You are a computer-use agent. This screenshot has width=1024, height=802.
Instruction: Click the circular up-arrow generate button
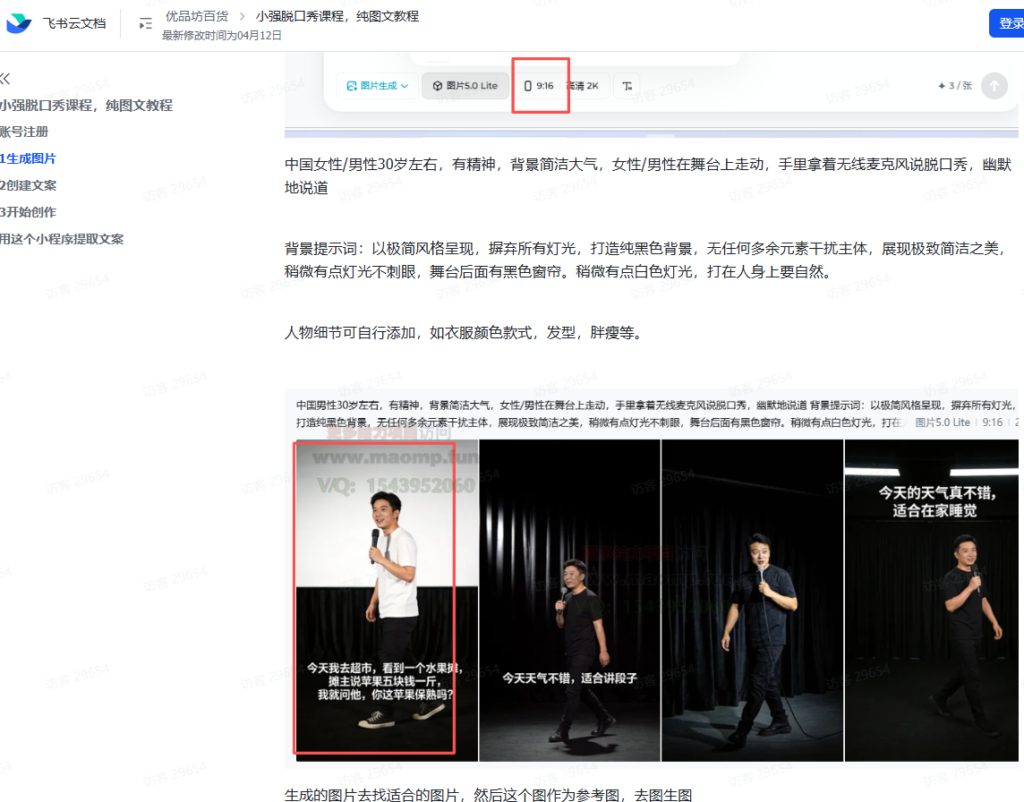click(991, 86)
